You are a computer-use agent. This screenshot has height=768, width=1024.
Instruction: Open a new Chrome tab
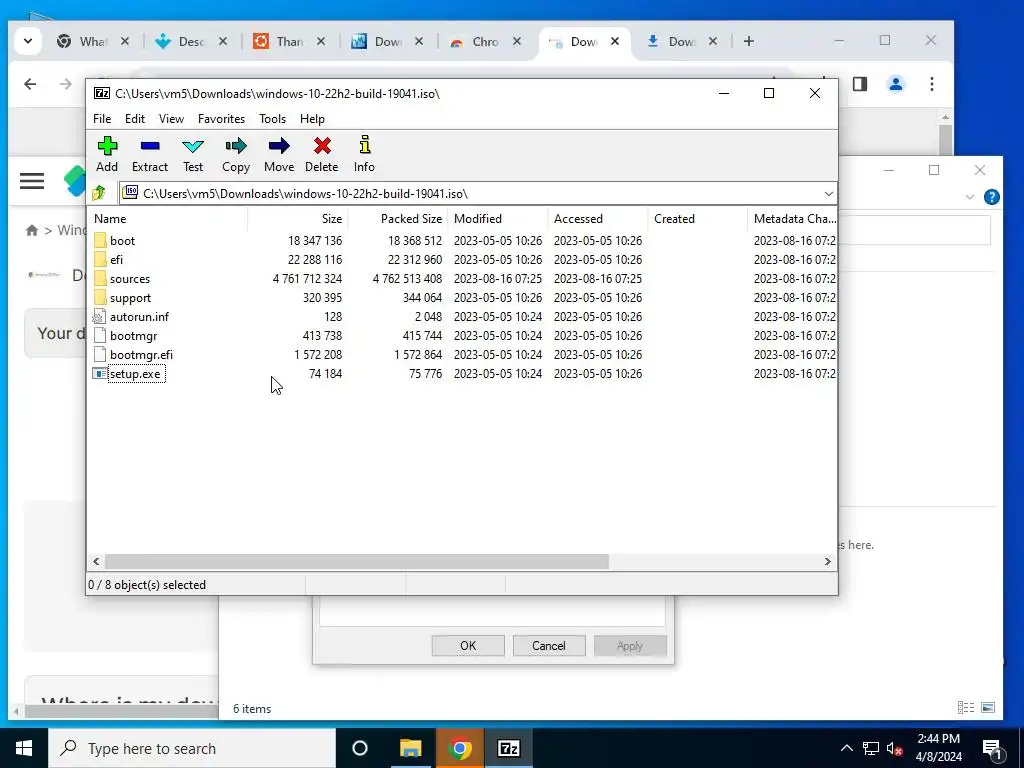(749, 41)
